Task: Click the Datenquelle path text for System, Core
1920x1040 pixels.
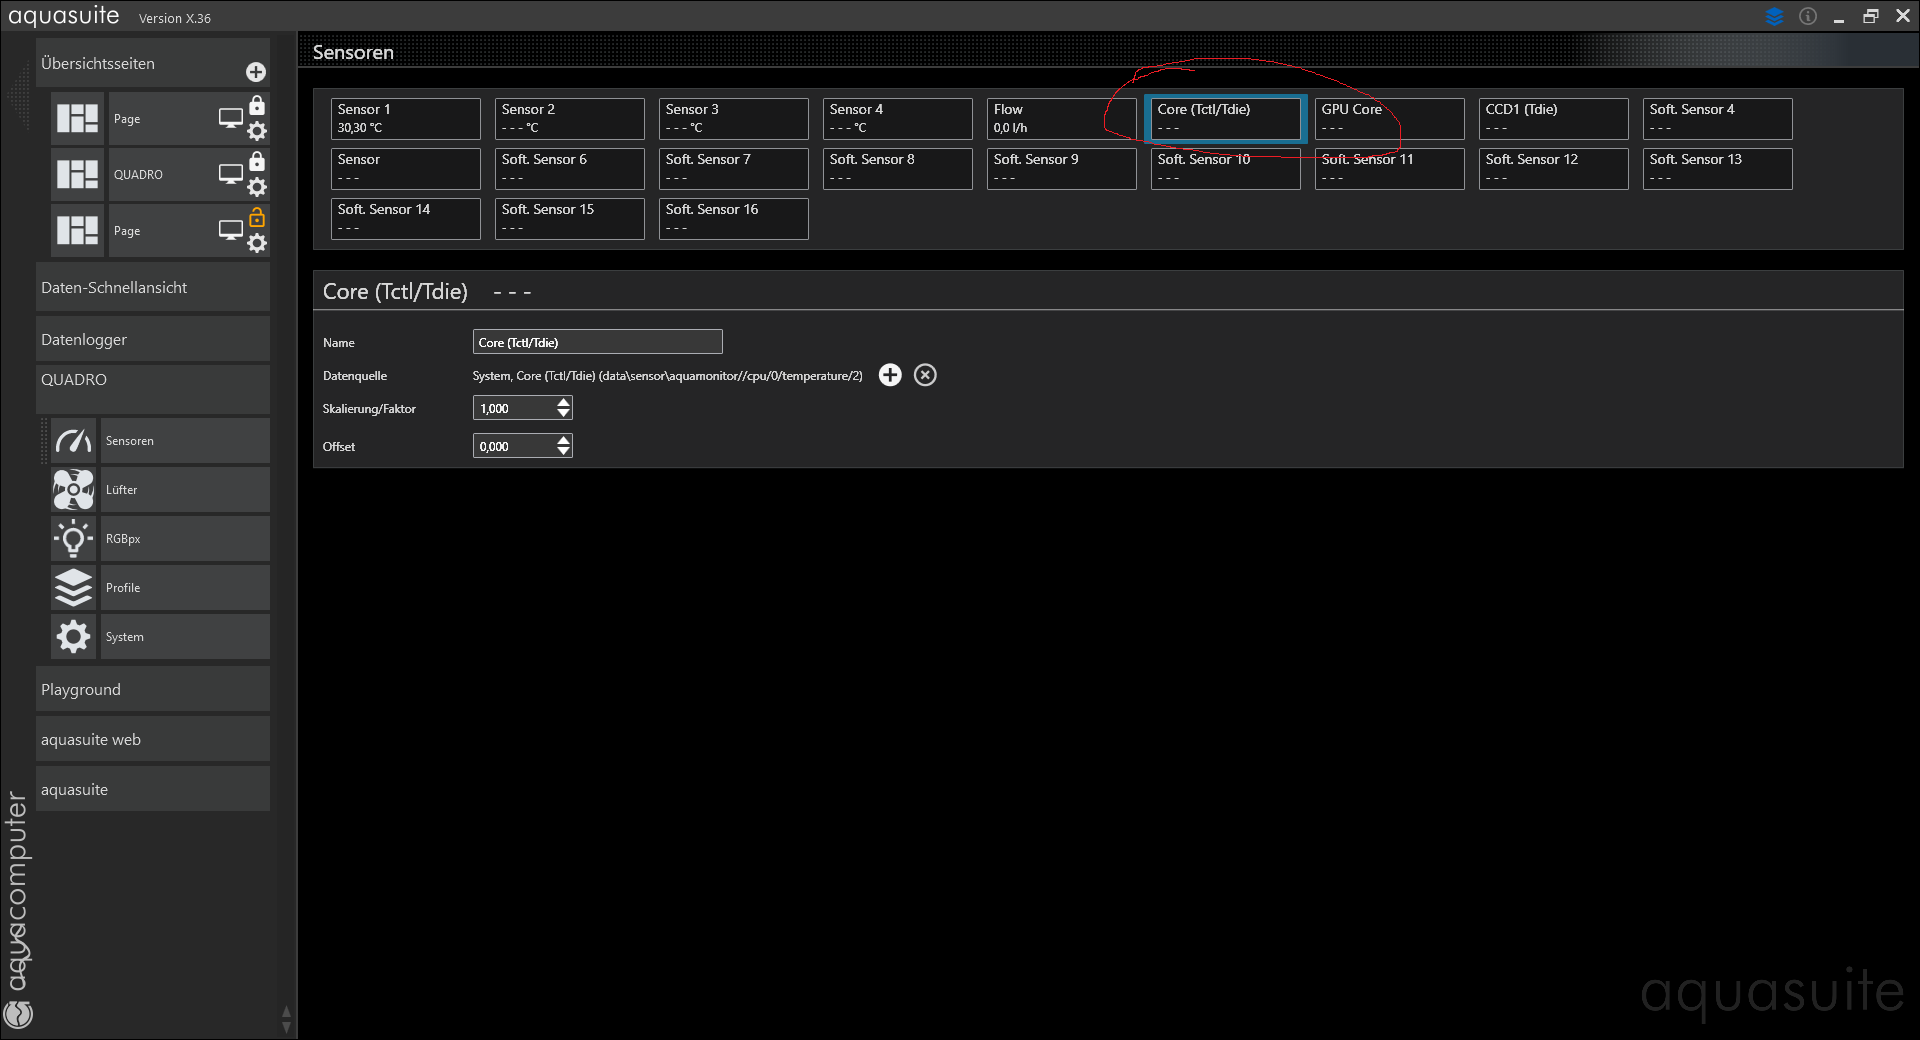Action: [x=668, y=376]
